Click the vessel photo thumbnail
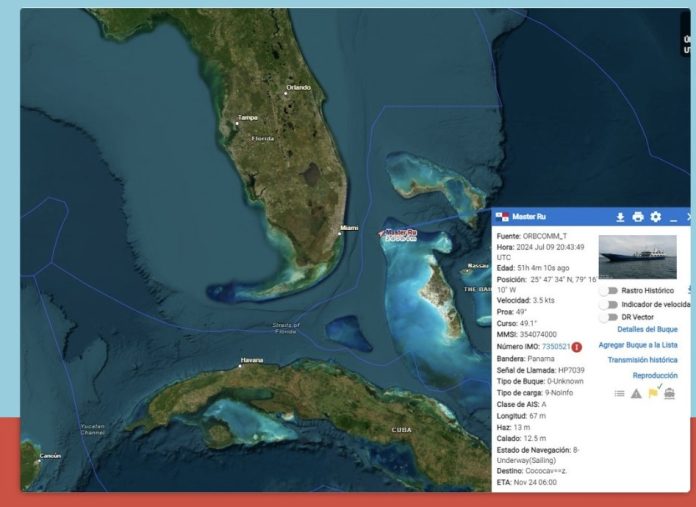Viewport: 696px width, 507px height. pyautogui.click(x=637, y=257)
